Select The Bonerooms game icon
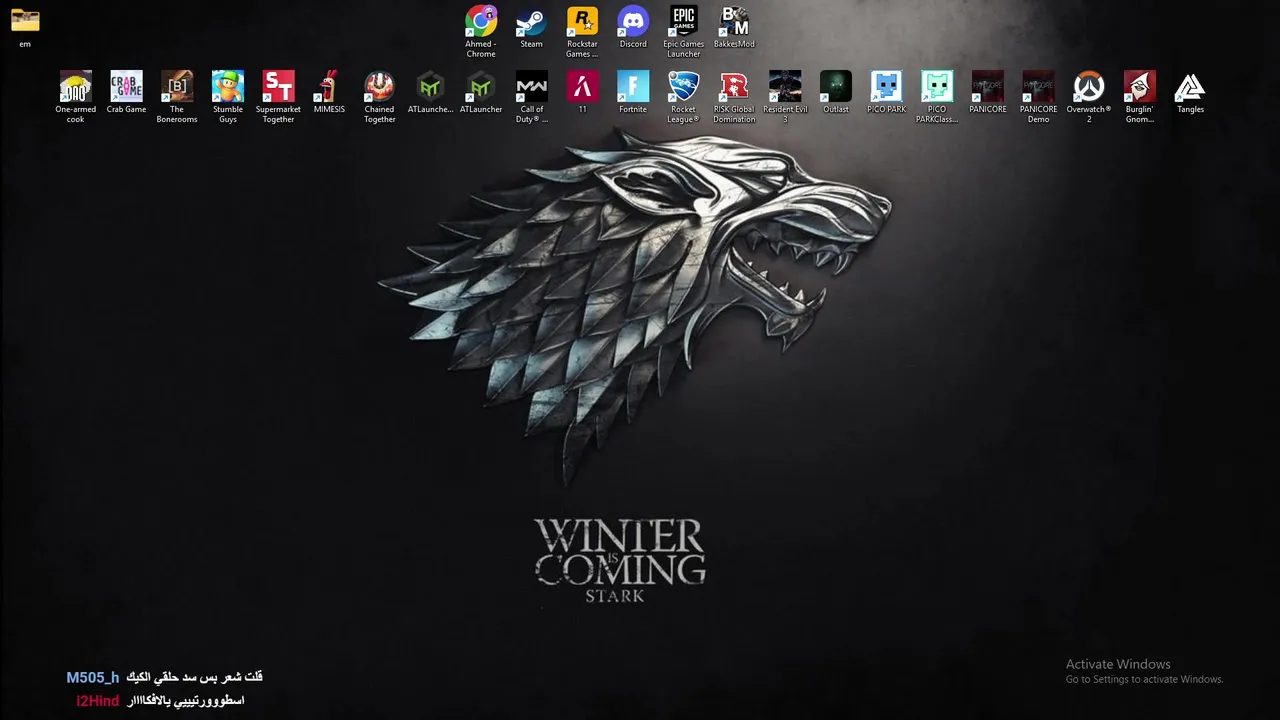1280x720 pixels. click(177, 86)
